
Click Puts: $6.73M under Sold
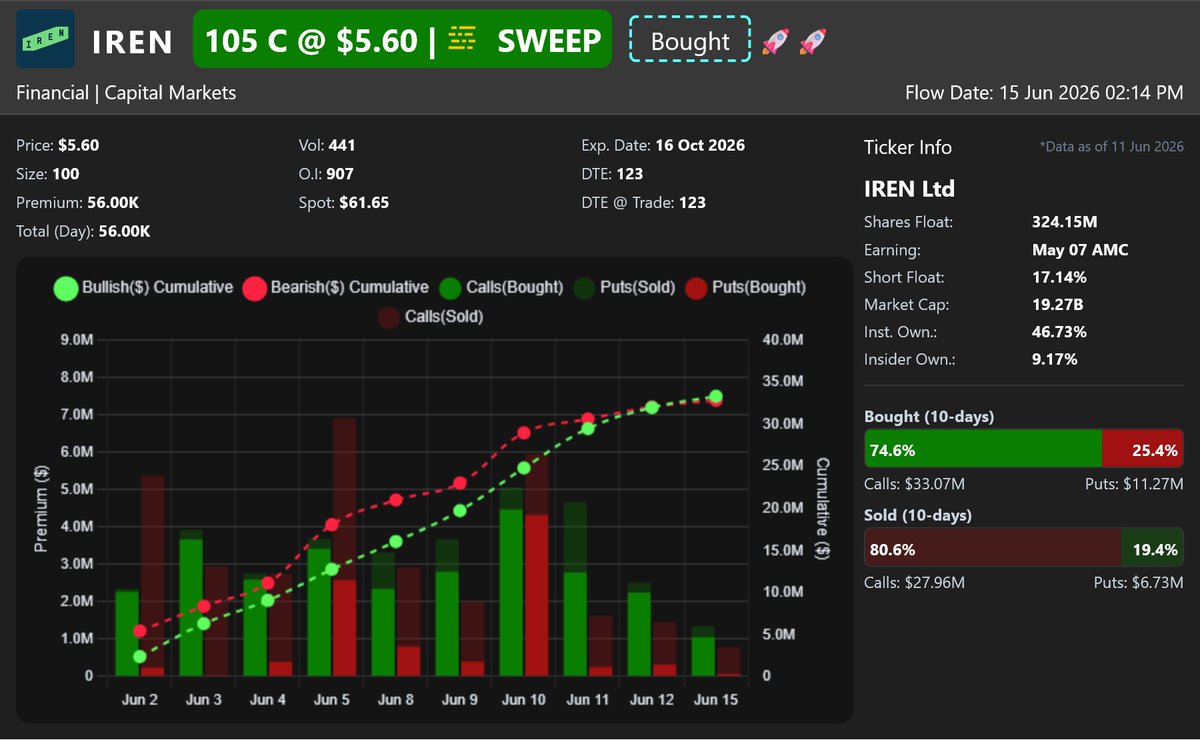1139,582
